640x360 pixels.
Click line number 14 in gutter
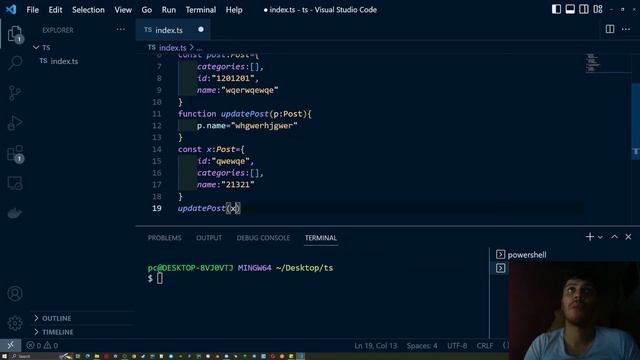(157, 149)
